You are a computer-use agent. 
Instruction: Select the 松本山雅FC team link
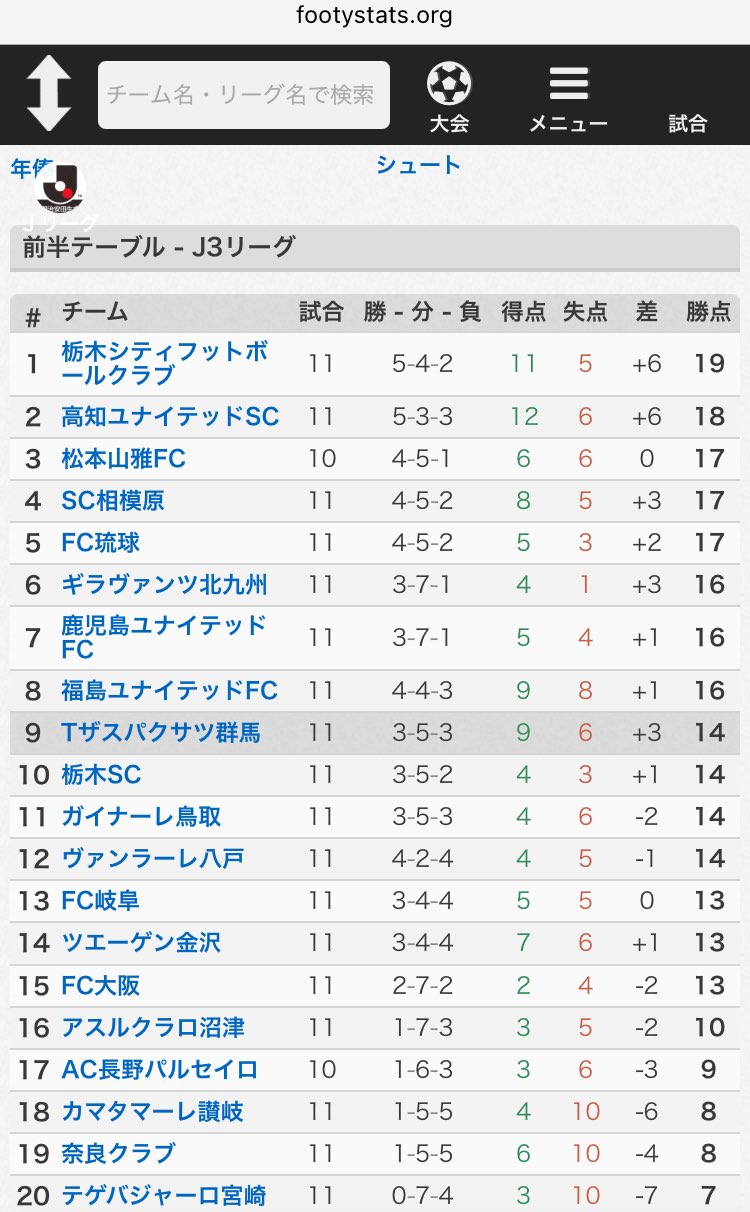124,459
